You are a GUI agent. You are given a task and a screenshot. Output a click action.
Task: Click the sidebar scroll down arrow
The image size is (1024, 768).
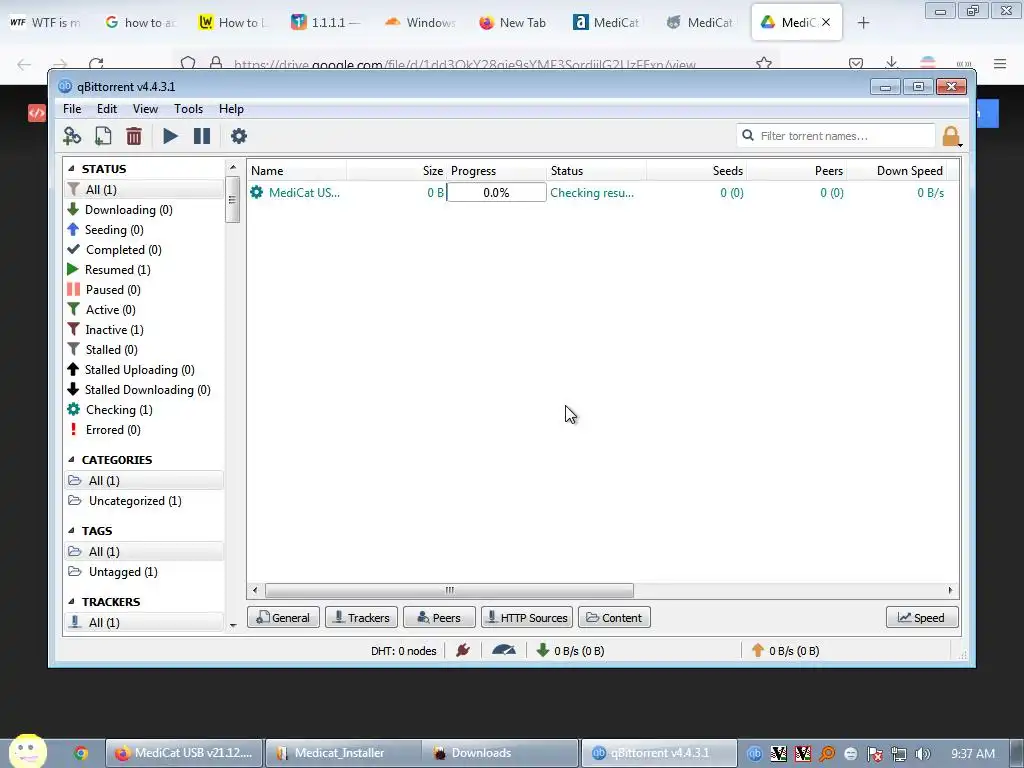pyautogui.click(x=233, y=625)
